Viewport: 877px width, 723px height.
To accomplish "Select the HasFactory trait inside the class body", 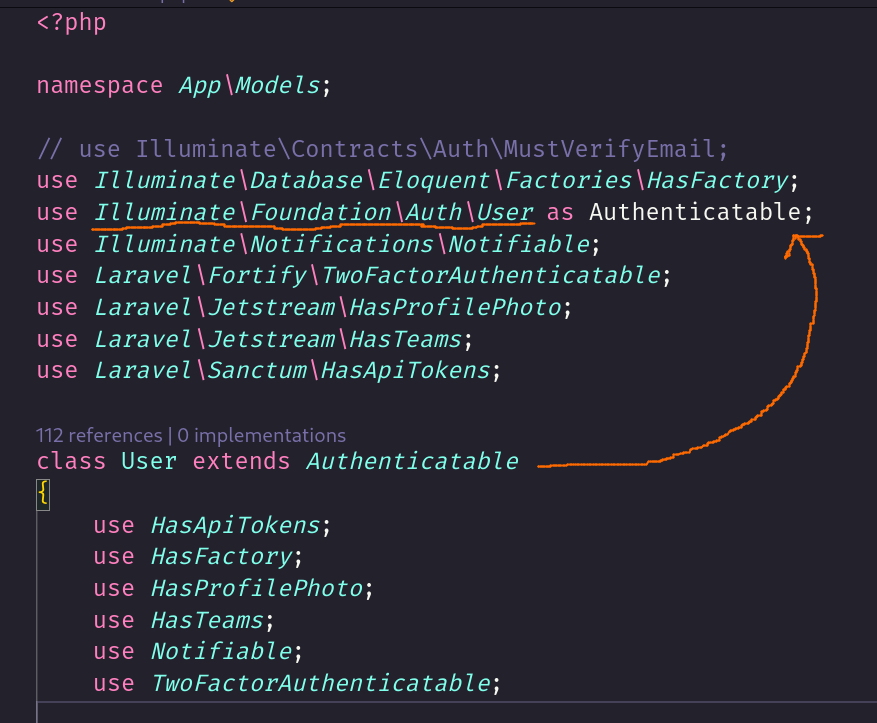I will coord(221,556).
